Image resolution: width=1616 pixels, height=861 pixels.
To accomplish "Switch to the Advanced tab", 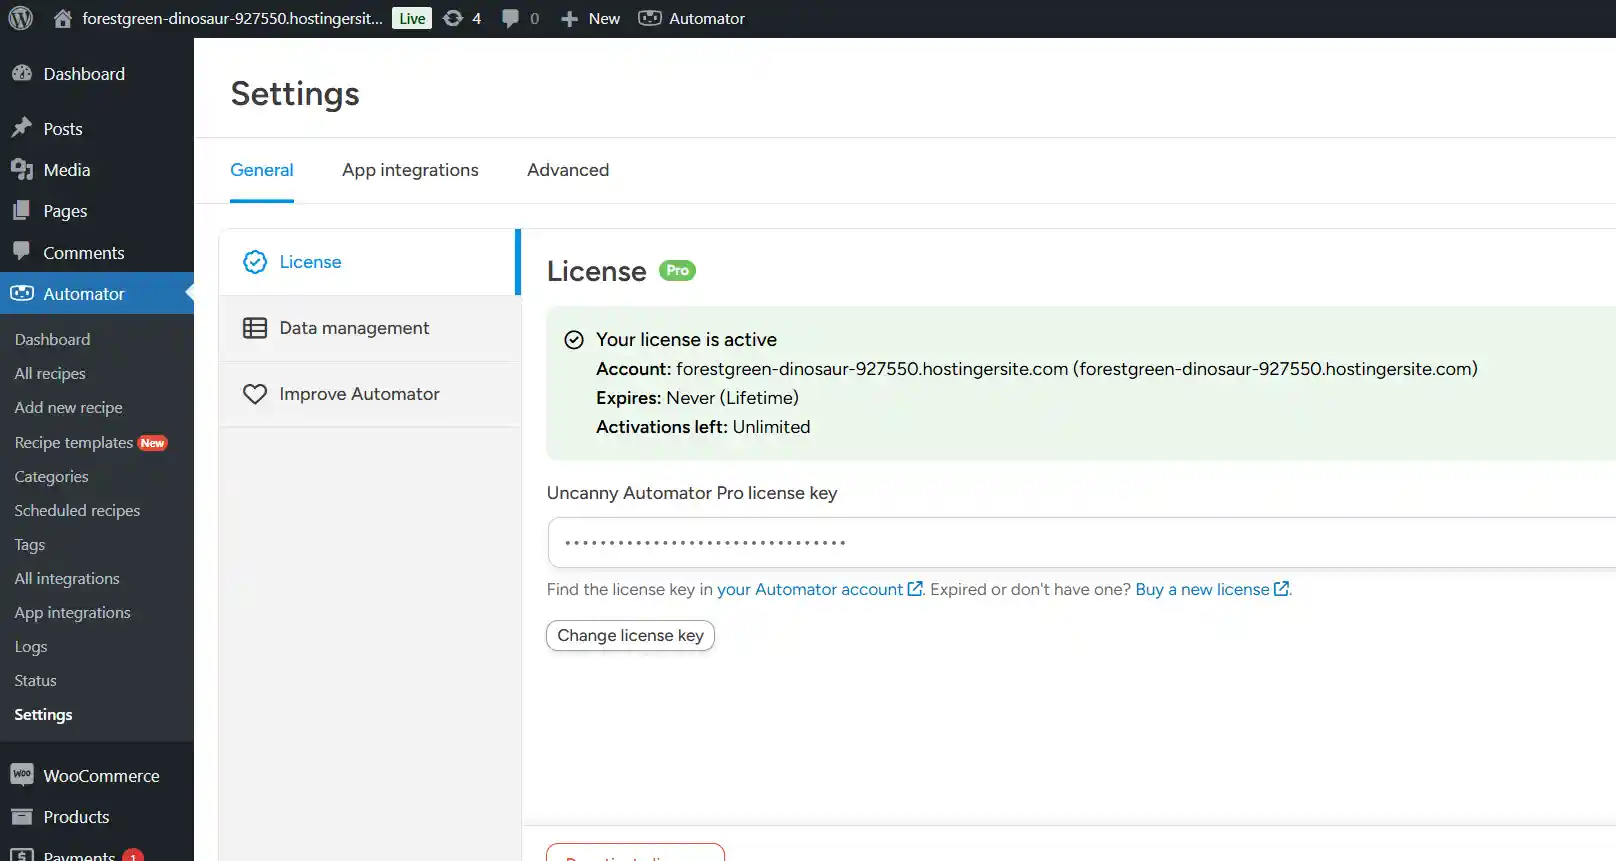I will (568, 170).
